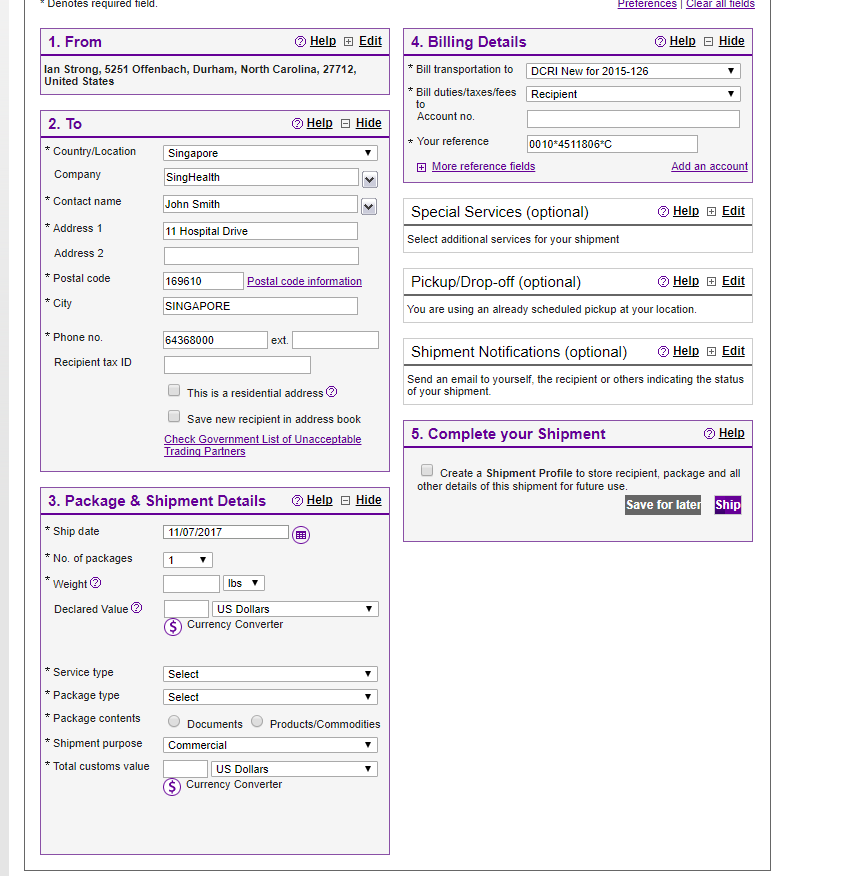Focus the Address 2 input field
Viewport: 866px width, 876px height.
[261, 256]
